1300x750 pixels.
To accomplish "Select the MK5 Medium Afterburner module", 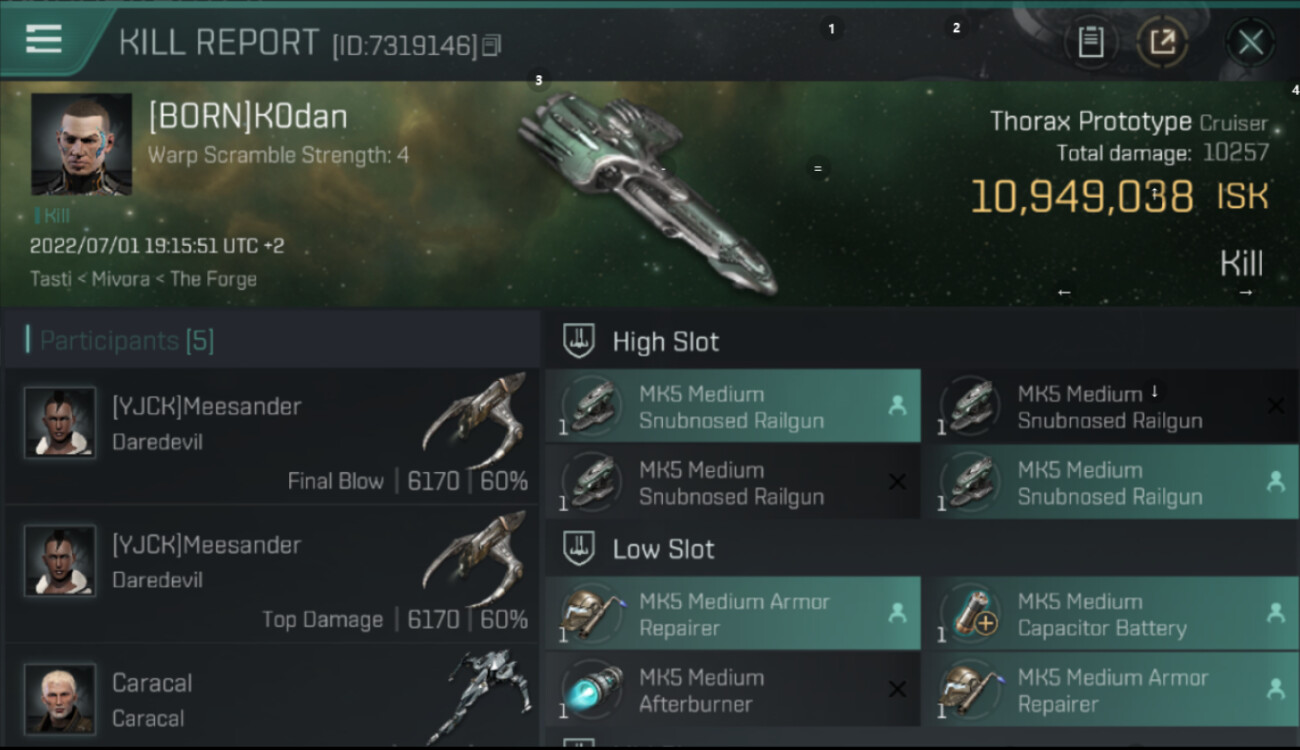I will [732, 690].
